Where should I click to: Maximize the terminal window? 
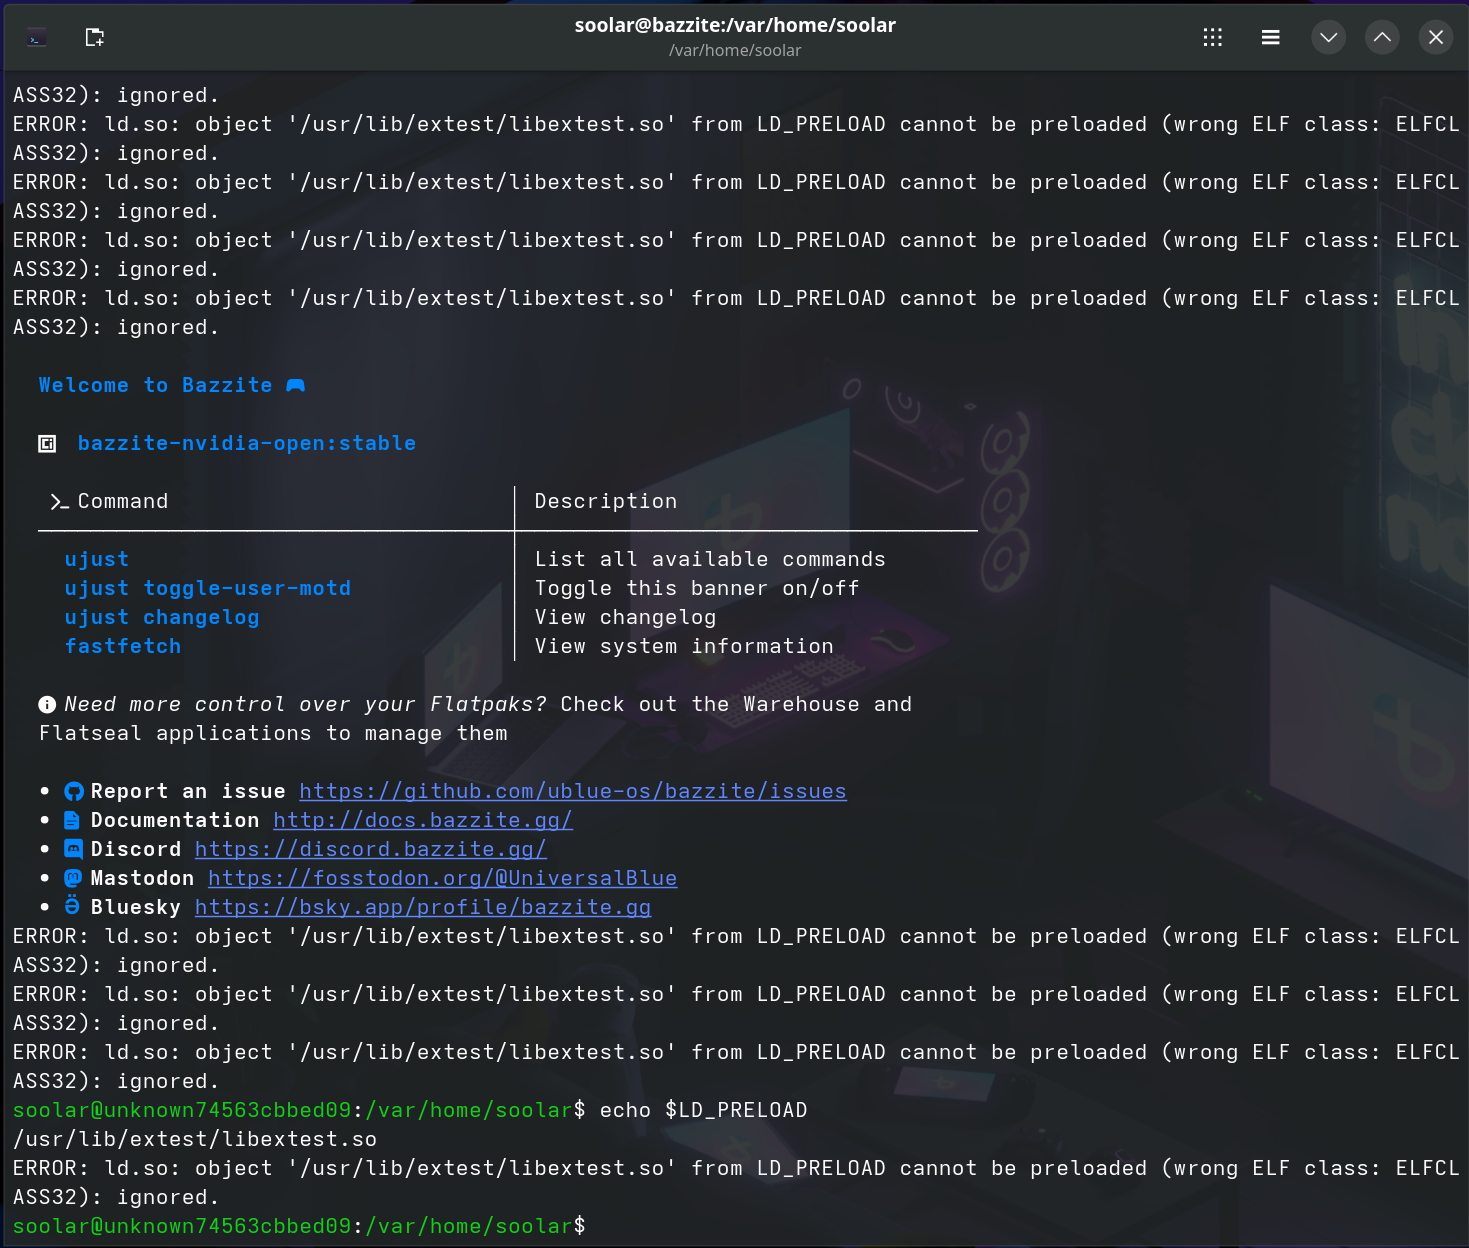pos(1382,38)
